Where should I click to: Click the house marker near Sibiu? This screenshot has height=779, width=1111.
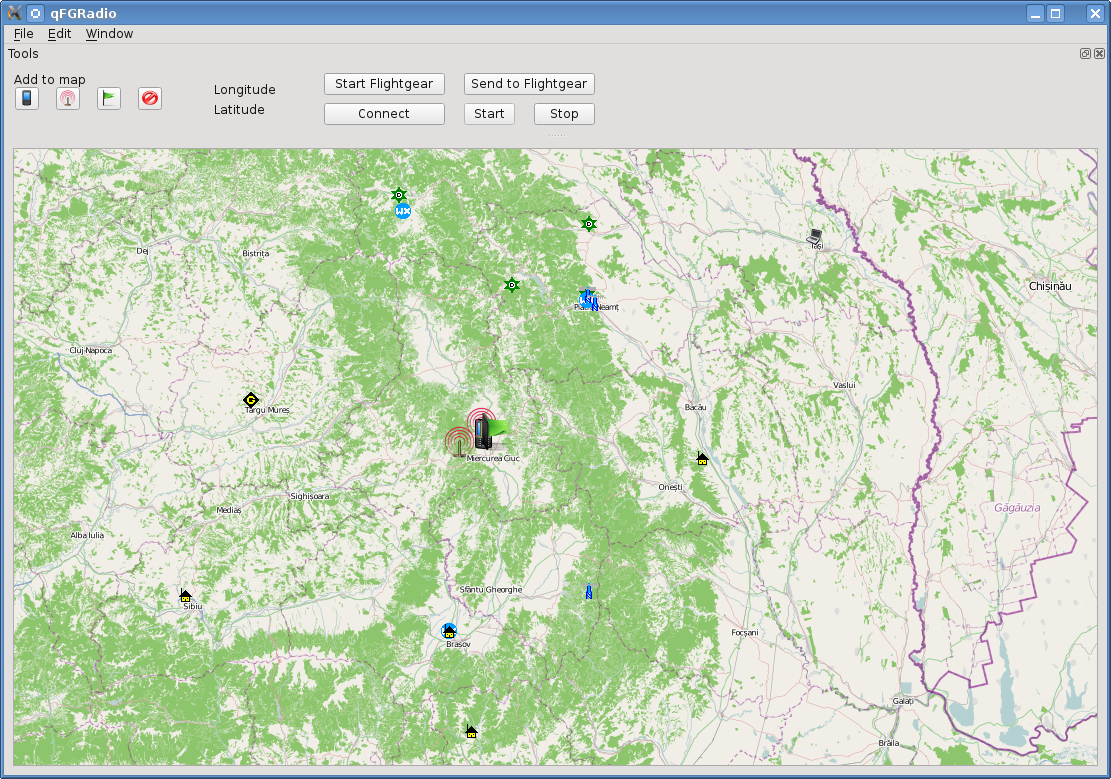coord(186,595)
